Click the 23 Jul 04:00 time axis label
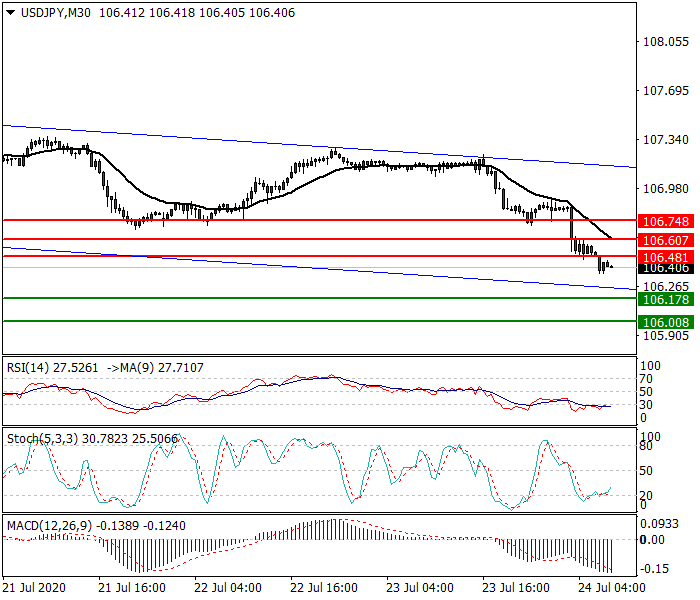 coord(420,588)
